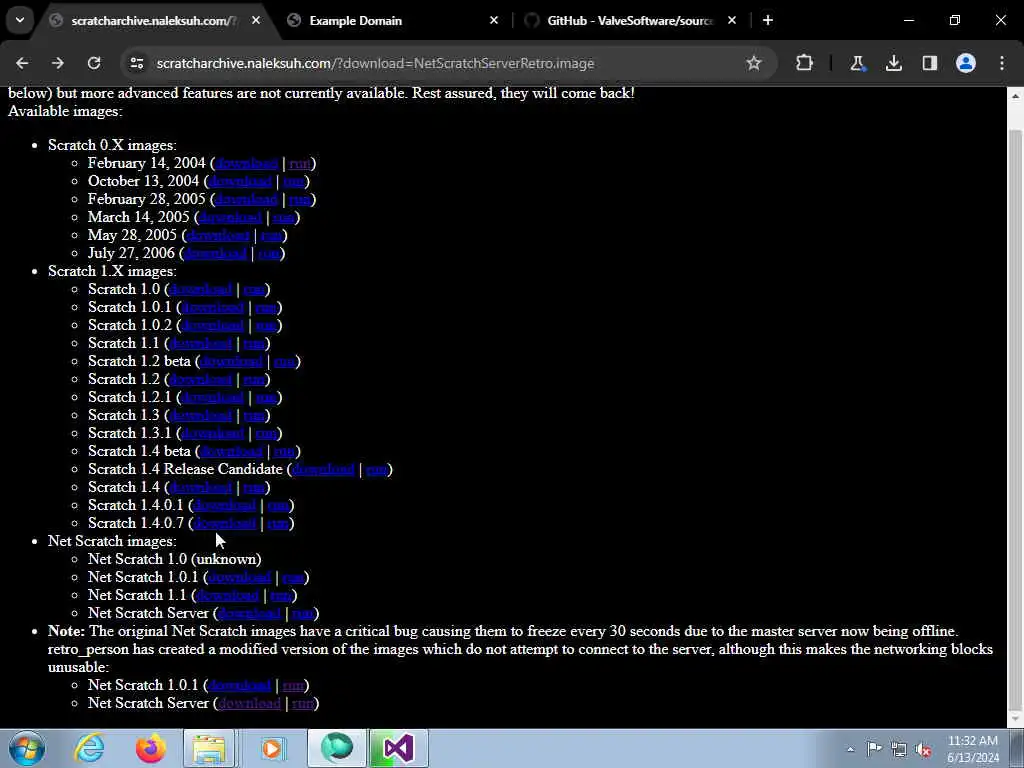Switch to the GitHub ValveSoftware tab
Screen dimensions: 1024x768
(630, 20)
